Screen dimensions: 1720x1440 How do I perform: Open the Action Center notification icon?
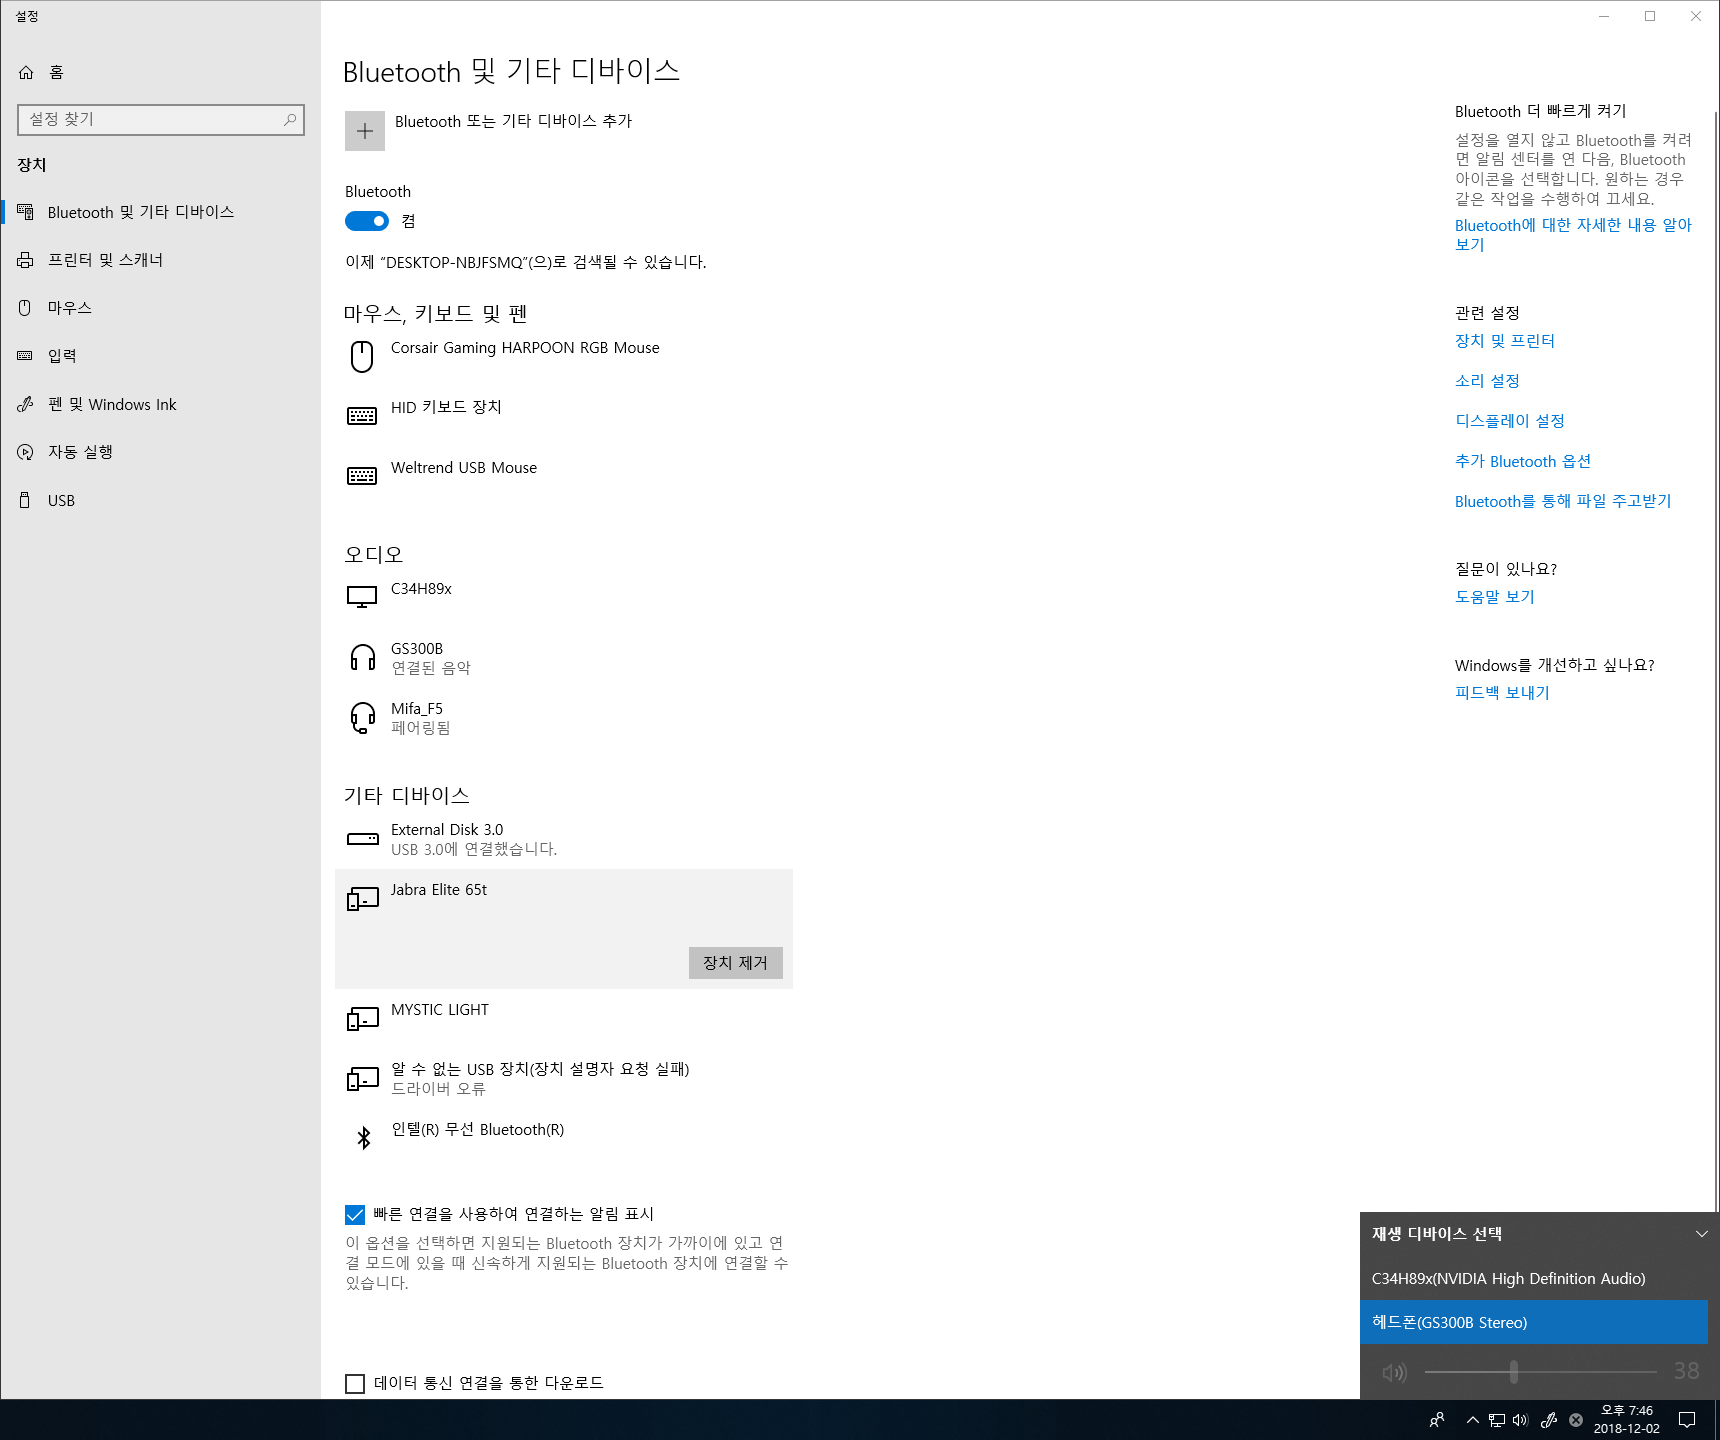click(x=1687, y=1420)
